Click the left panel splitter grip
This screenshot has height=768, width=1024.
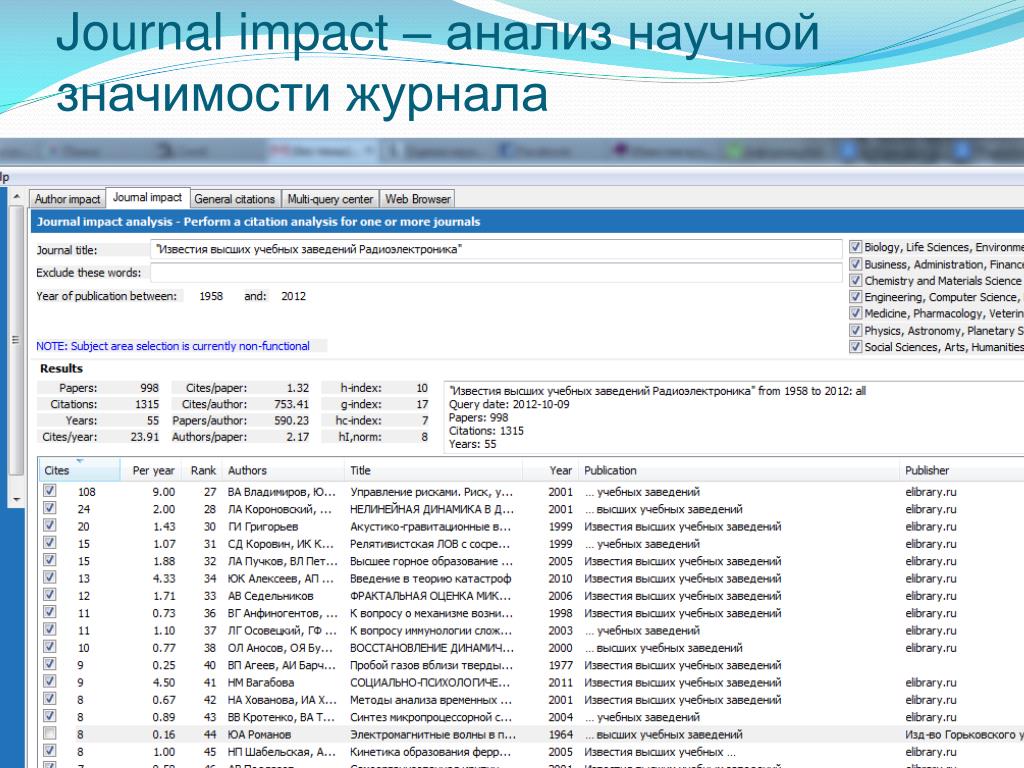click(x=16, y=340)
